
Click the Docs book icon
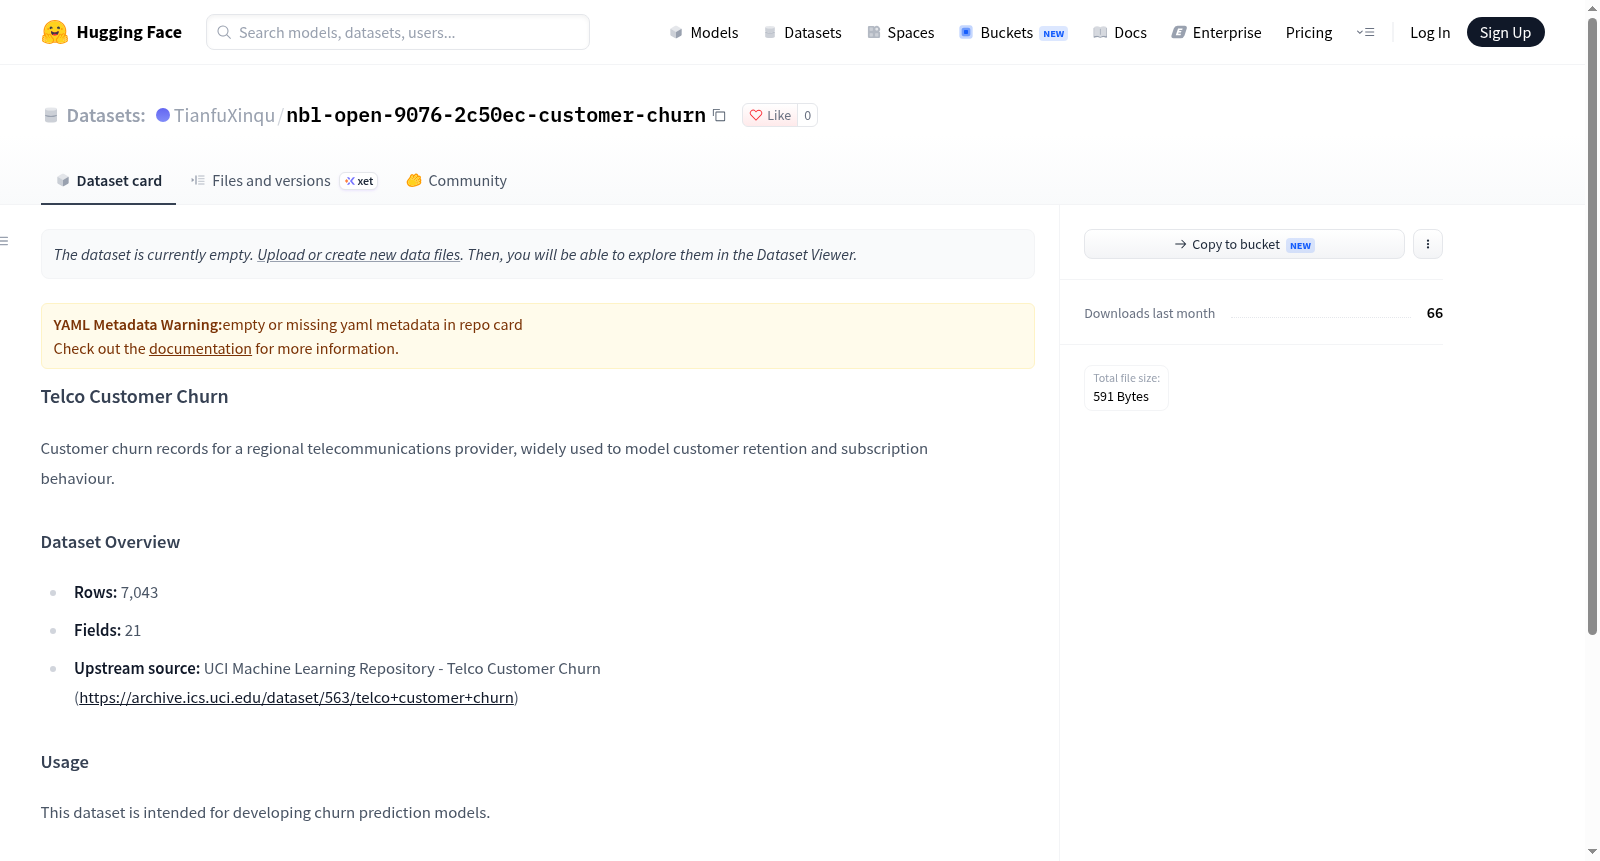1100,32
